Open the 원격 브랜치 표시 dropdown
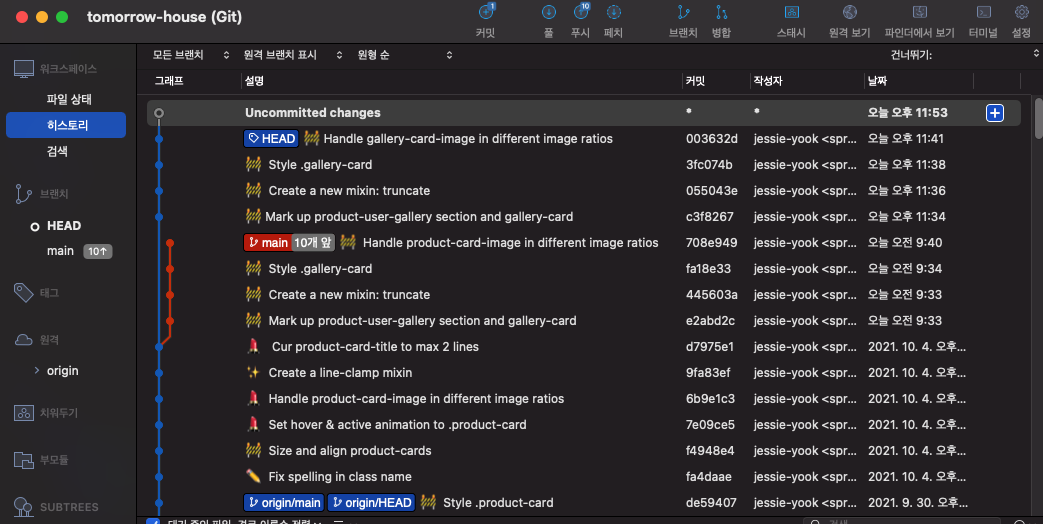Viewport: 1043px width, 524px height. click(293, 55)
